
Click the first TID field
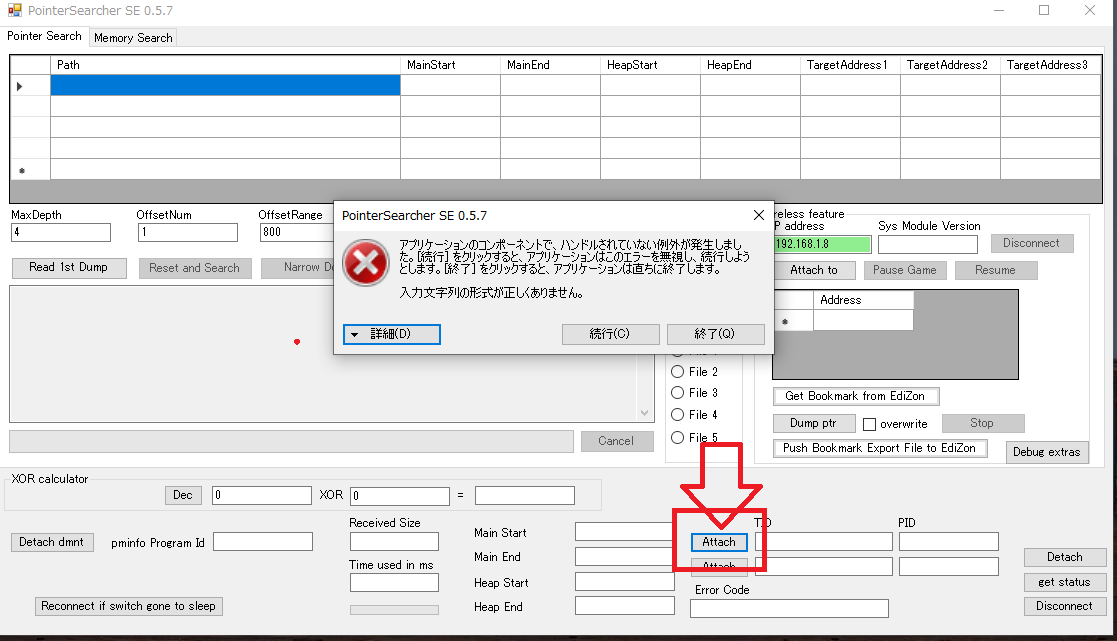(x=824, y=542)
